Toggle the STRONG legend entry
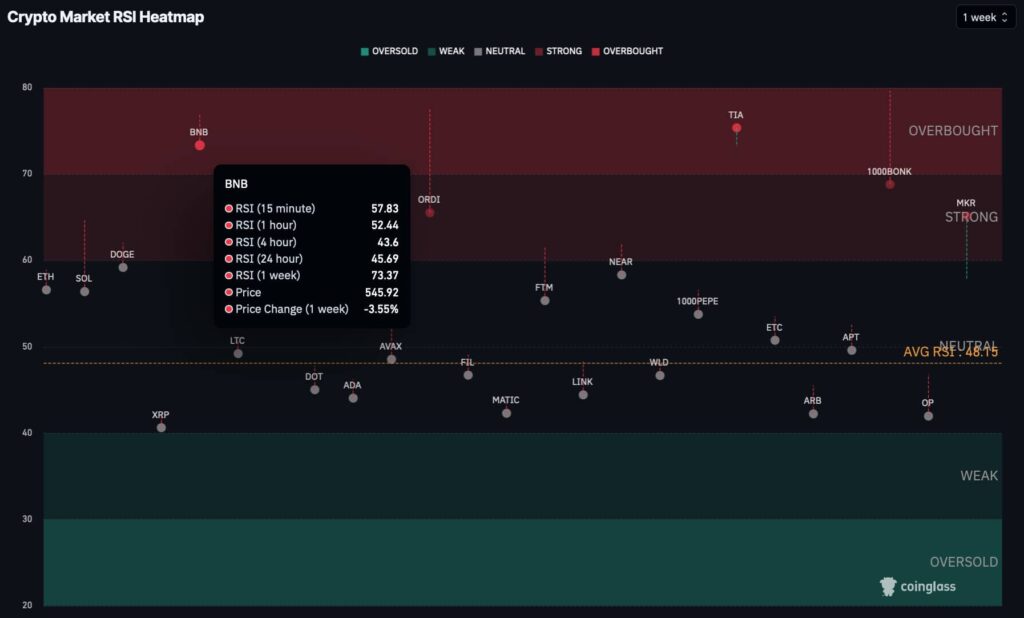 click(x=558, y=51)
